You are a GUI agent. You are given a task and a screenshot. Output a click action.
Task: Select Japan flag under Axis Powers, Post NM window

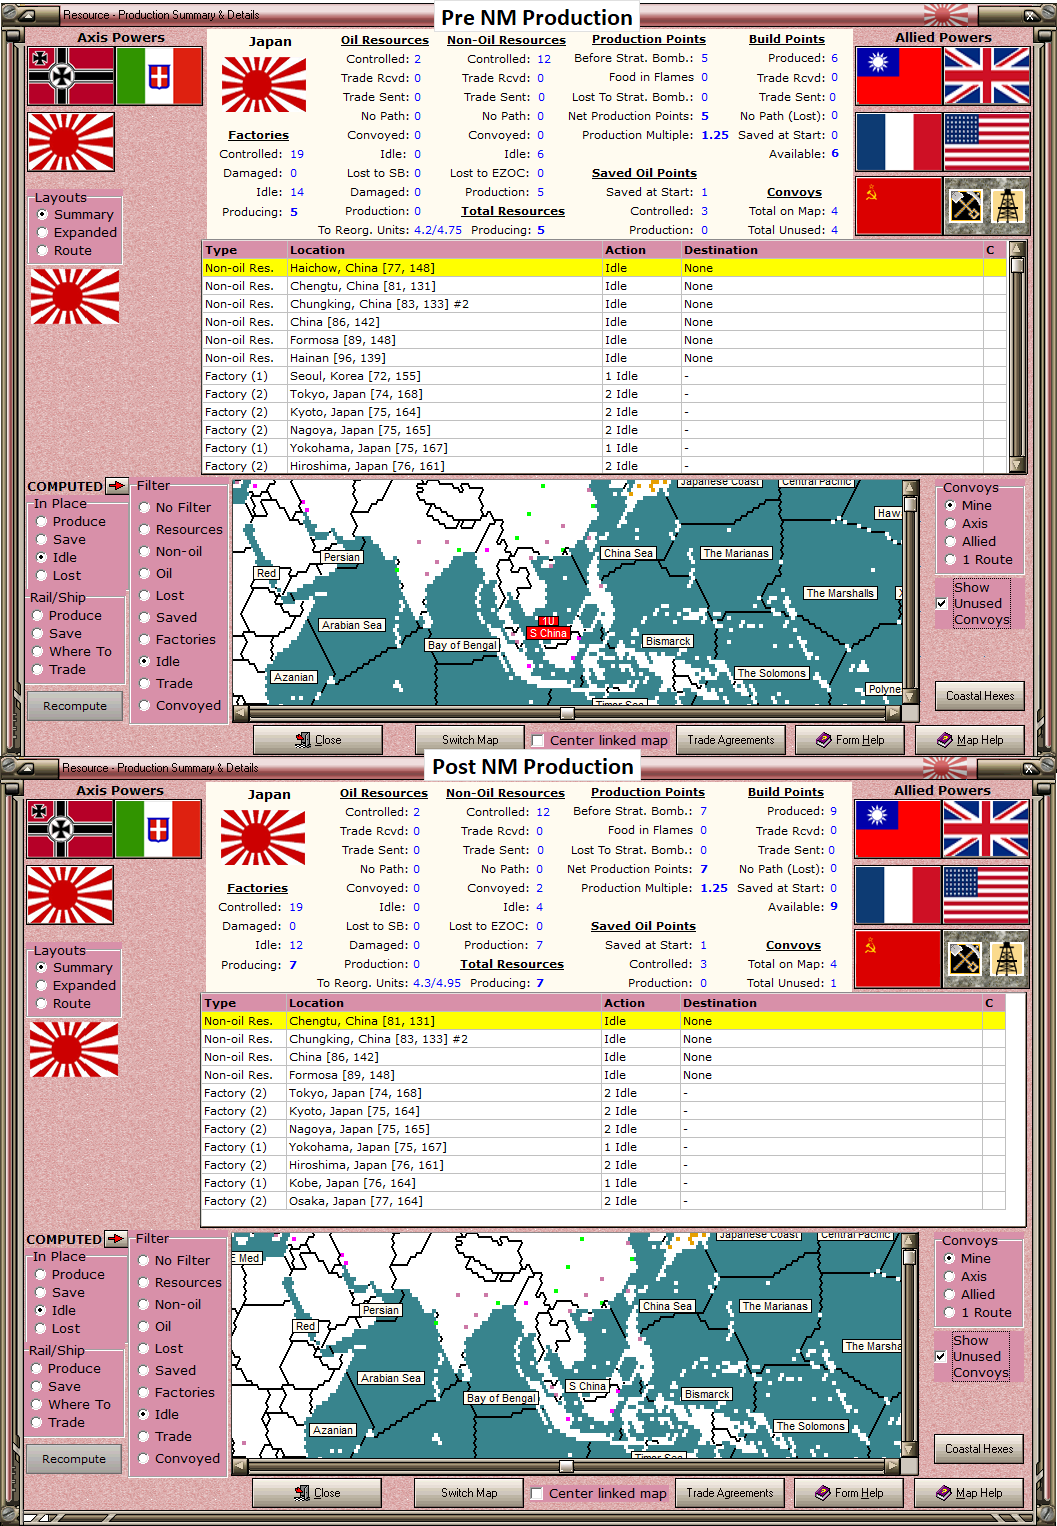70,894
